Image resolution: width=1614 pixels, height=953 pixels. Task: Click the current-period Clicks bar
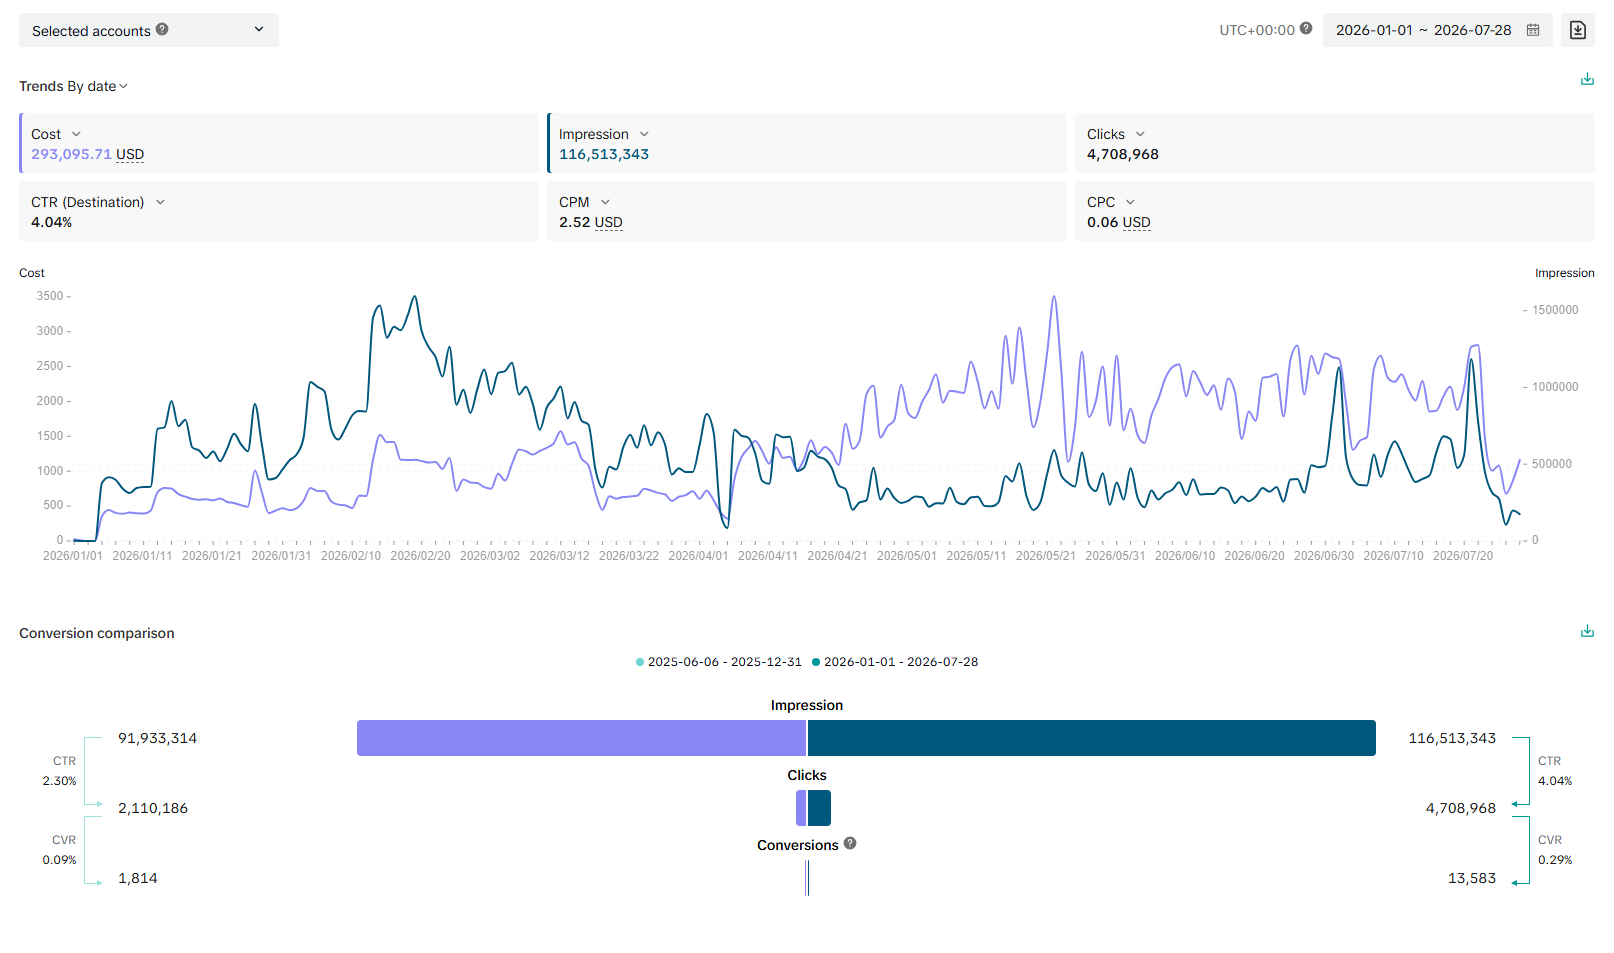pyautogui.click(x=819, y=808)
